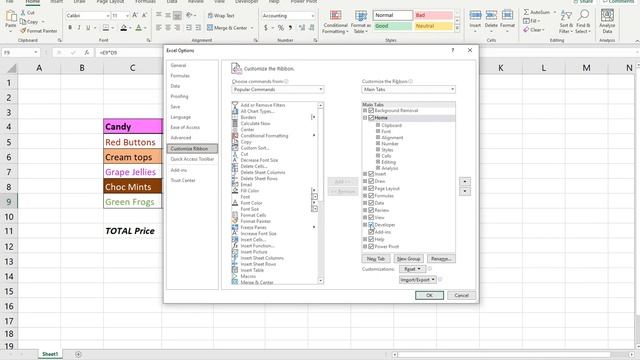Click Cancel in Excel Options dialog

[x=462, y=296]
